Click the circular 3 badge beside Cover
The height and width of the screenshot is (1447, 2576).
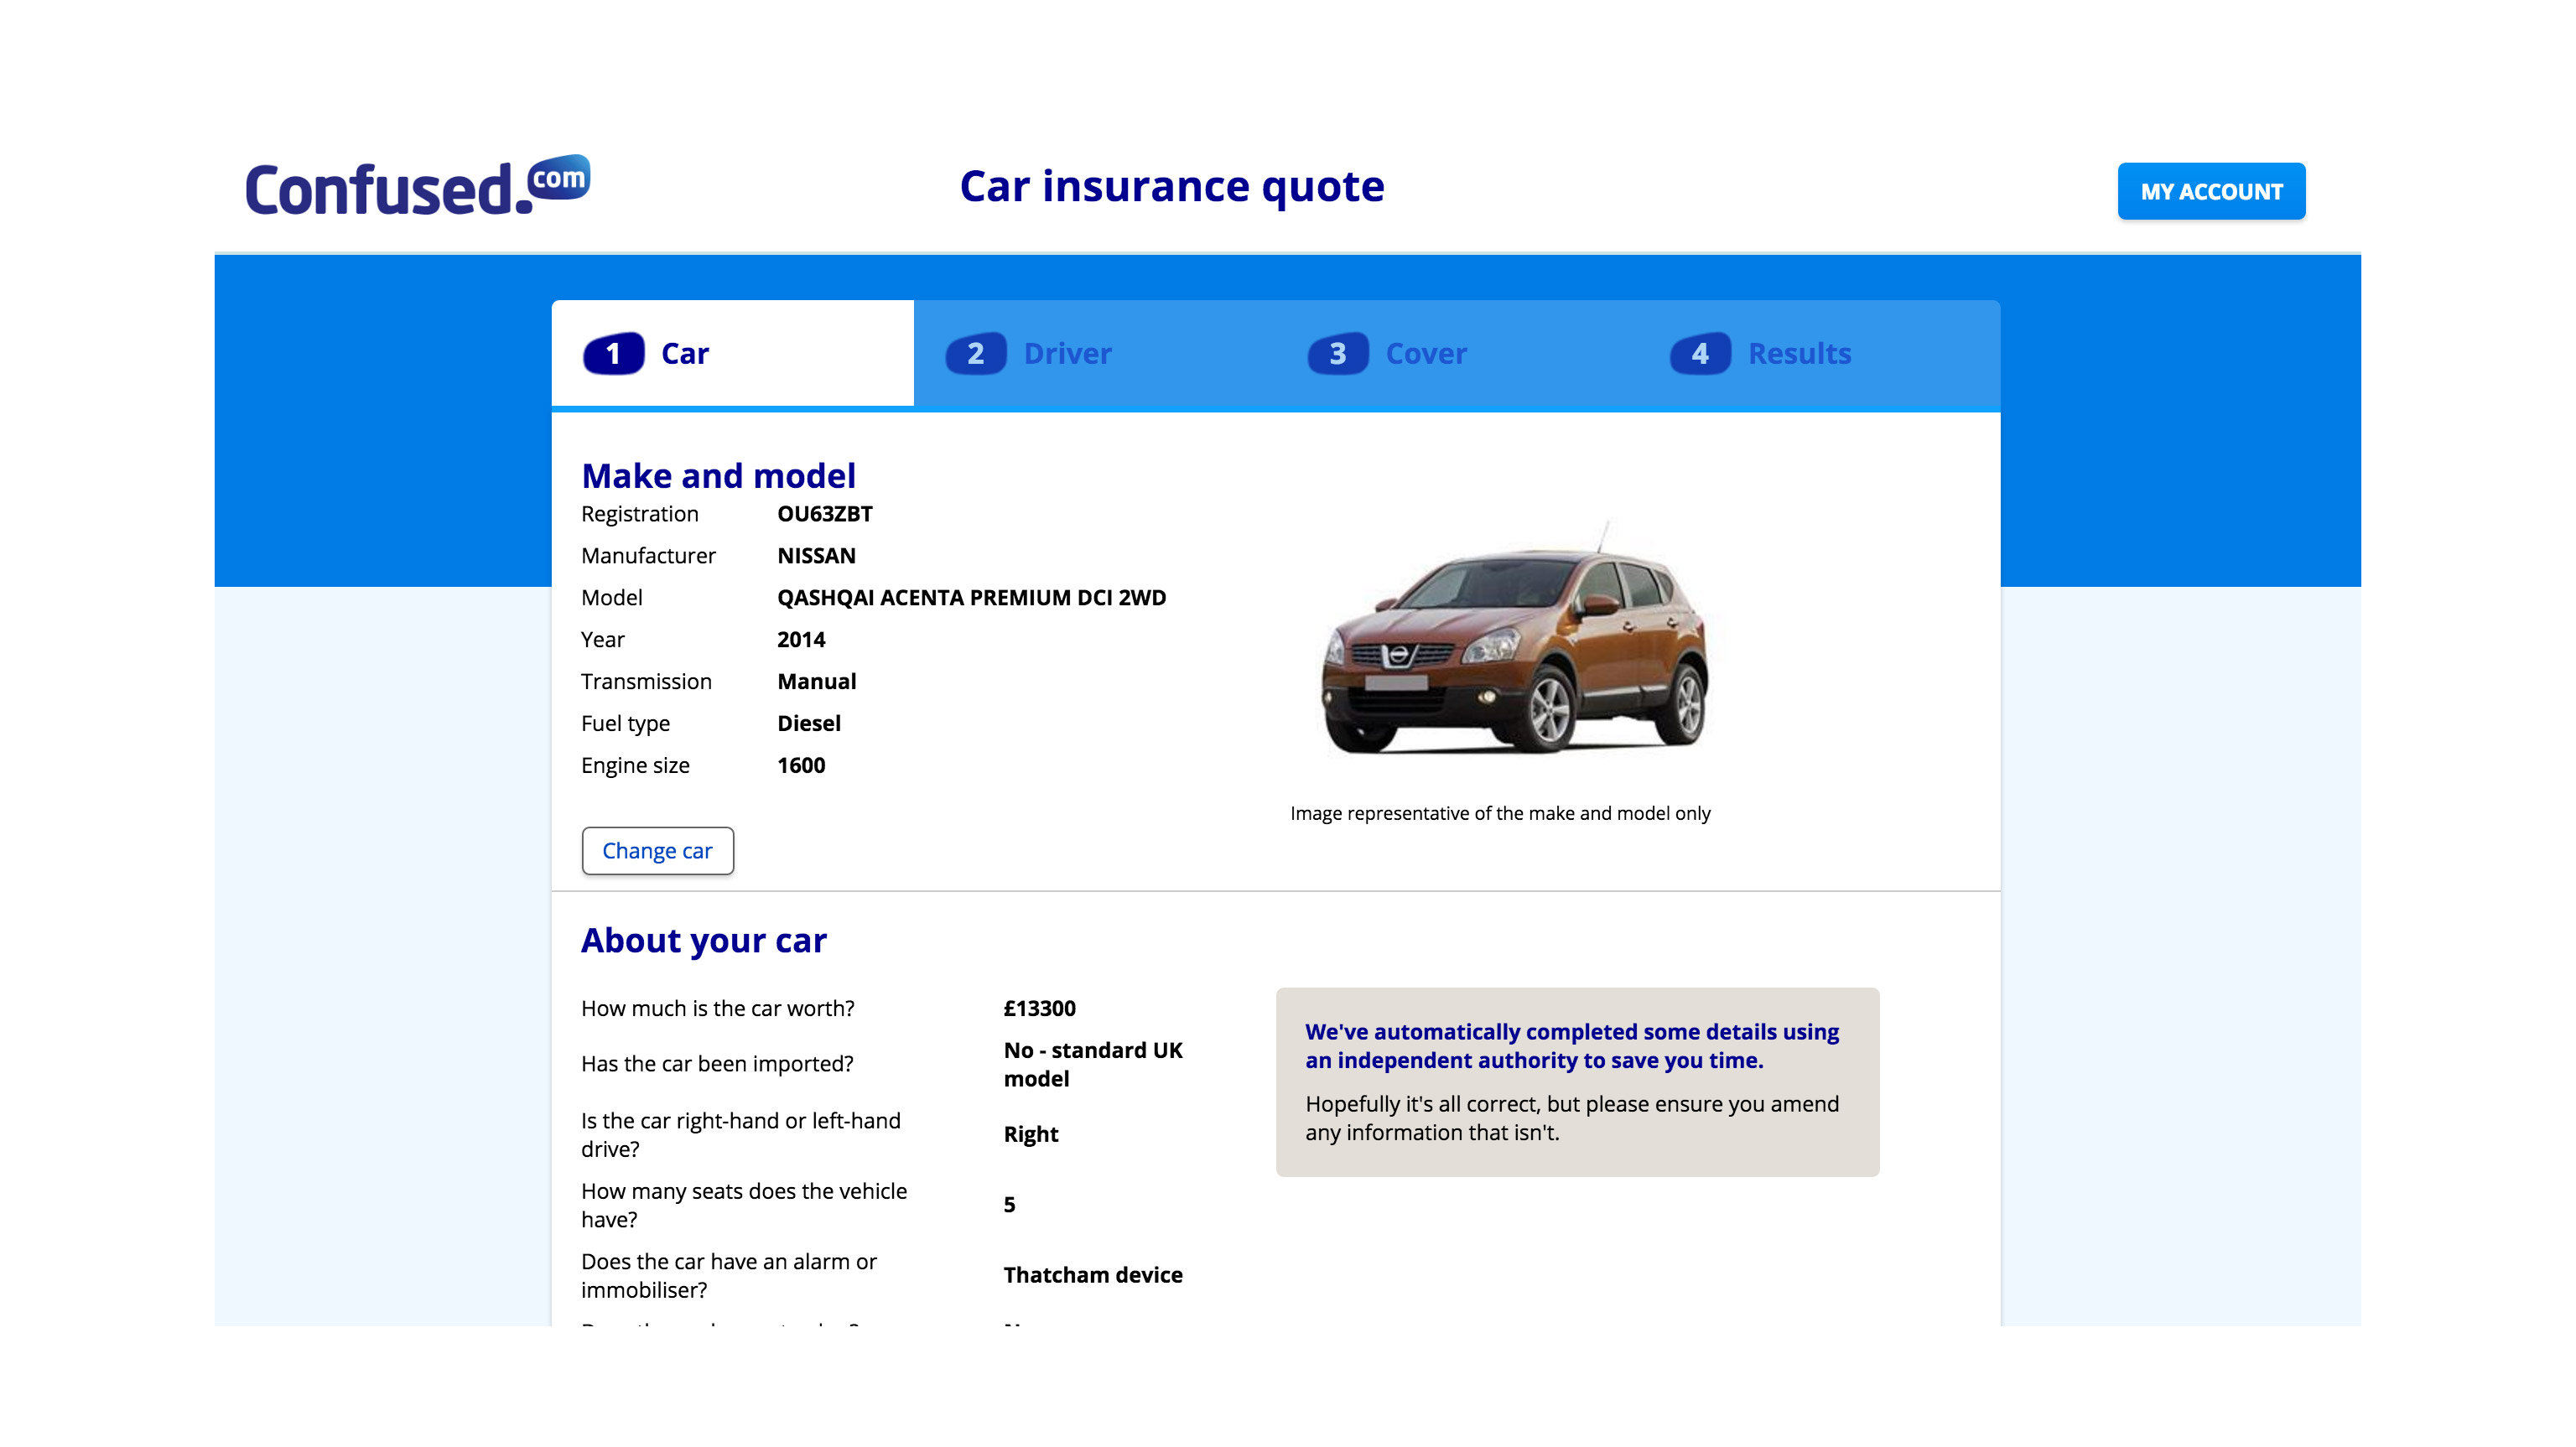[x=1337, y=353]
